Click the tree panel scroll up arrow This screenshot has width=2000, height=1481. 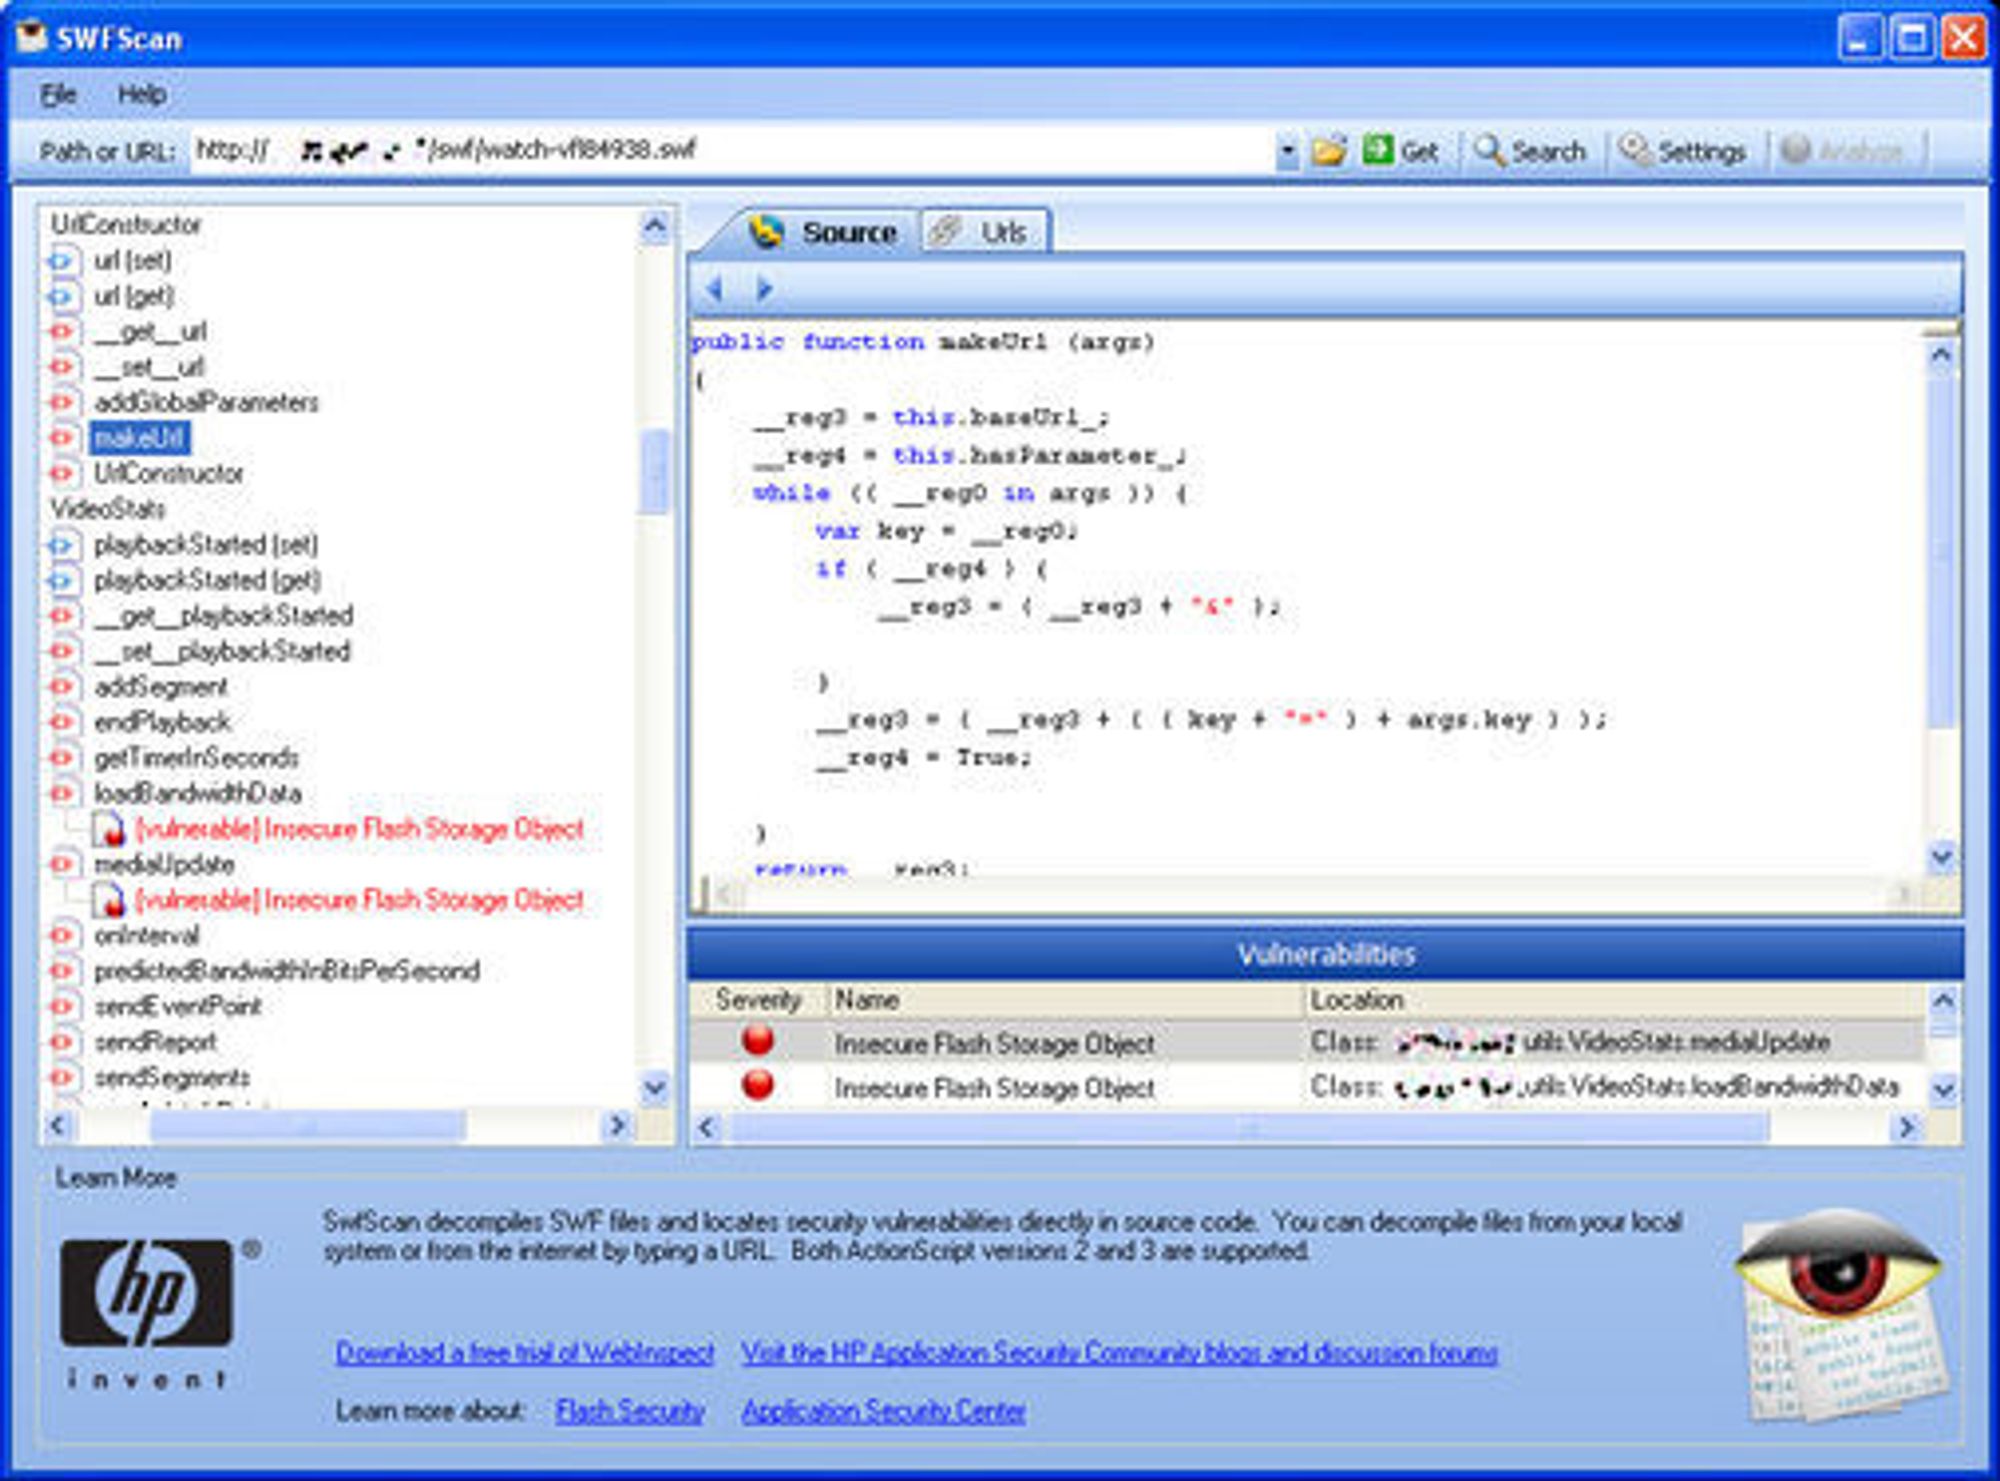pyautogui.click(x=655, y=227)
